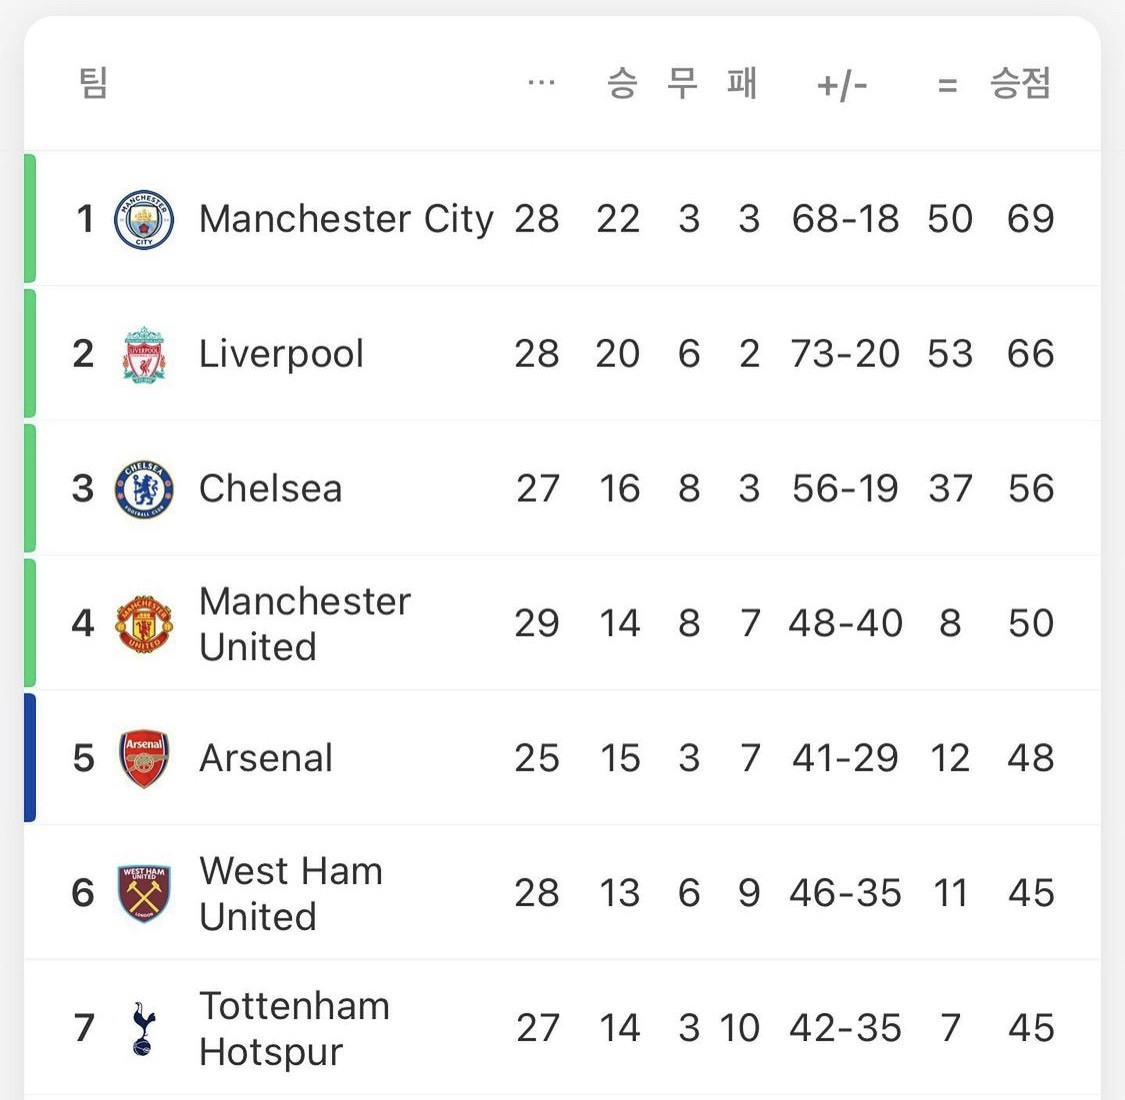1125x1100 pixels.
Task: Click the = goal difference header
Action: click(948, 86)
